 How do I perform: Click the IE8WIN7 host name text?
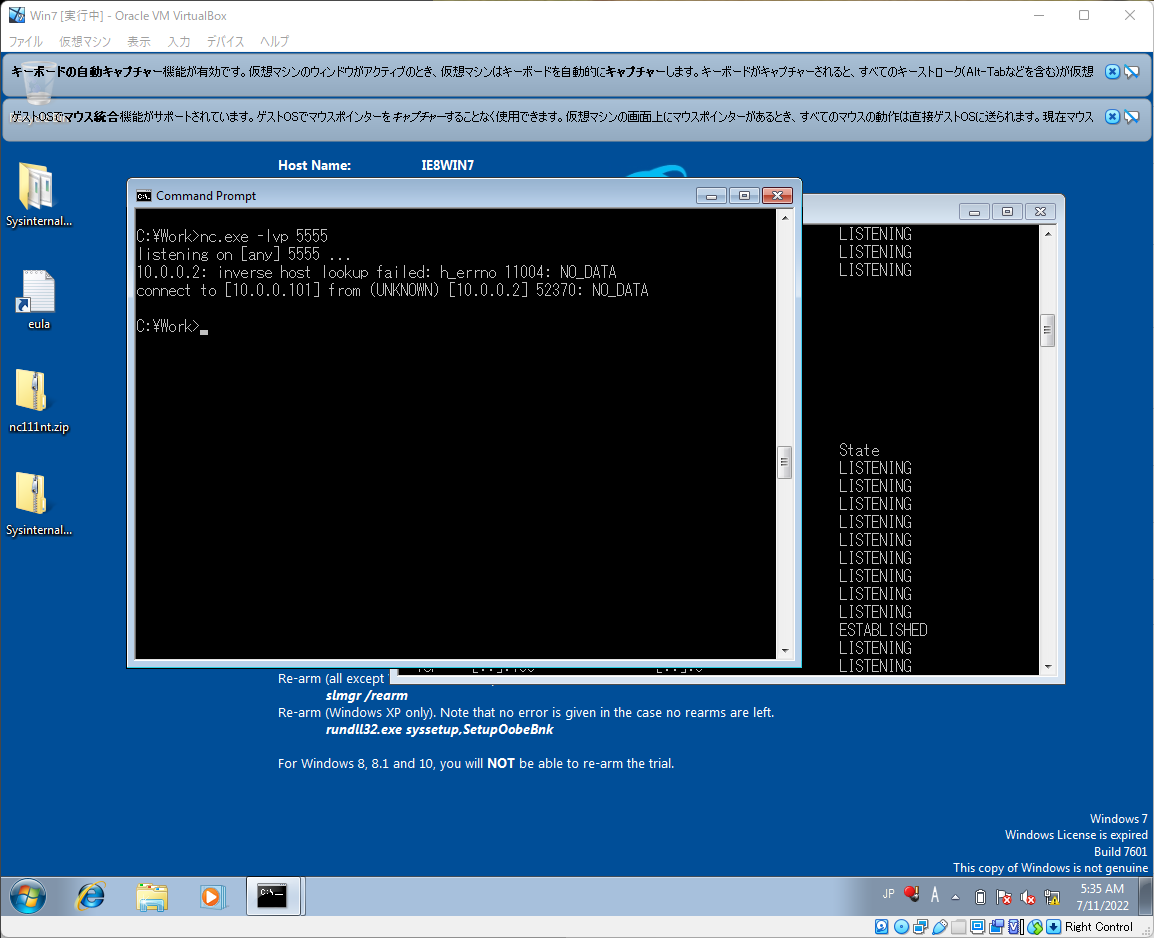(447, 165)
